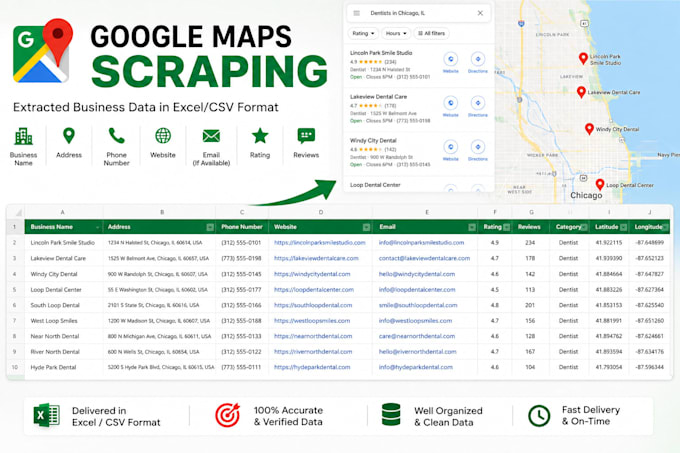
Task: Click the Address location pin feature icon
Action: 69,136
